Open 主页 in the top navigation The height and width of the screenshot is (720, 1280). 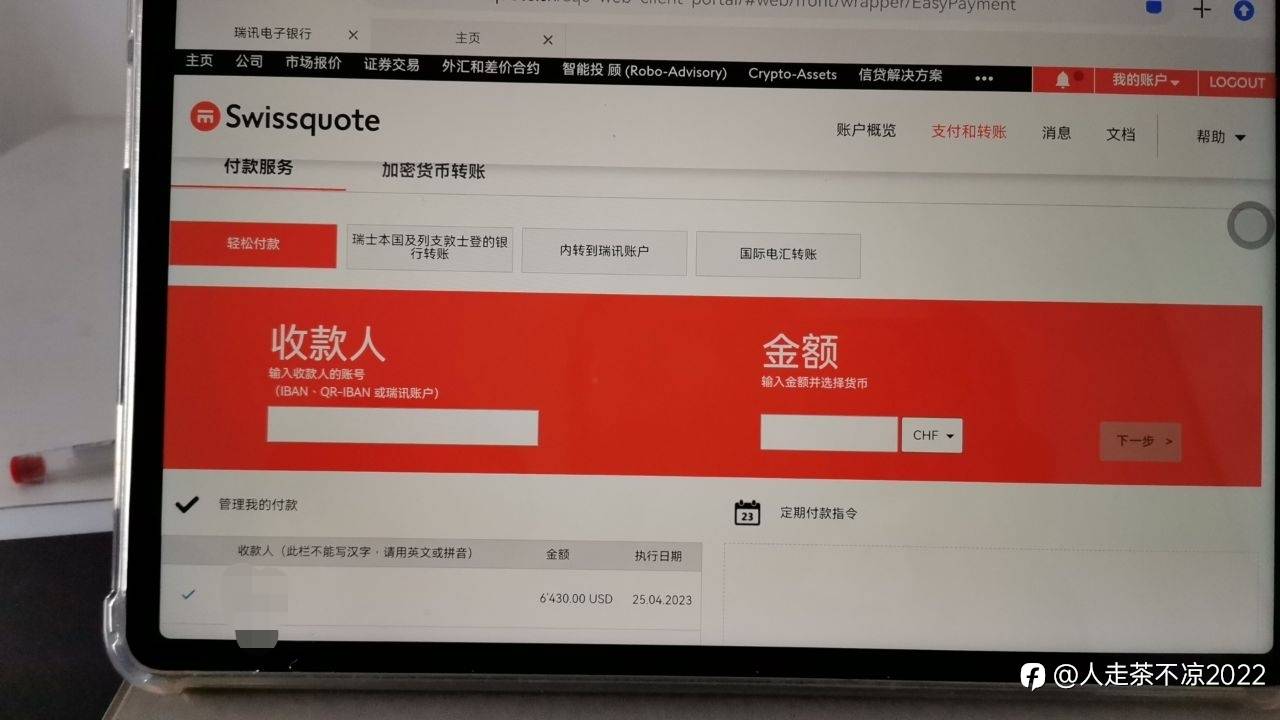pyautogui.click(x=199, y=61)
